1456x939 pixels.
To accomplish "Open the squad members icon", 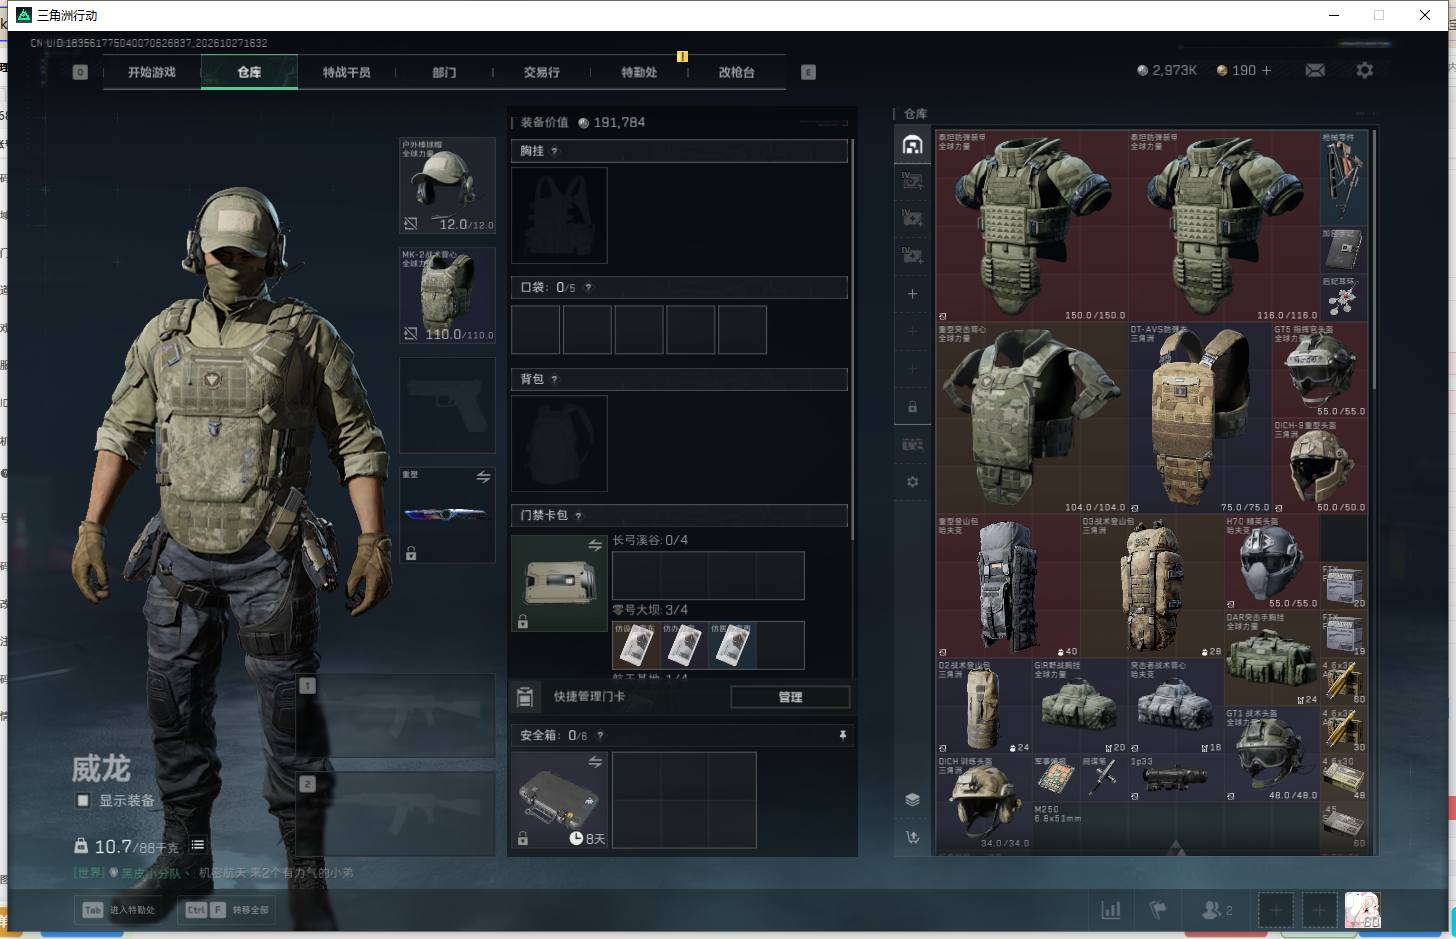I will point(1216,909).
